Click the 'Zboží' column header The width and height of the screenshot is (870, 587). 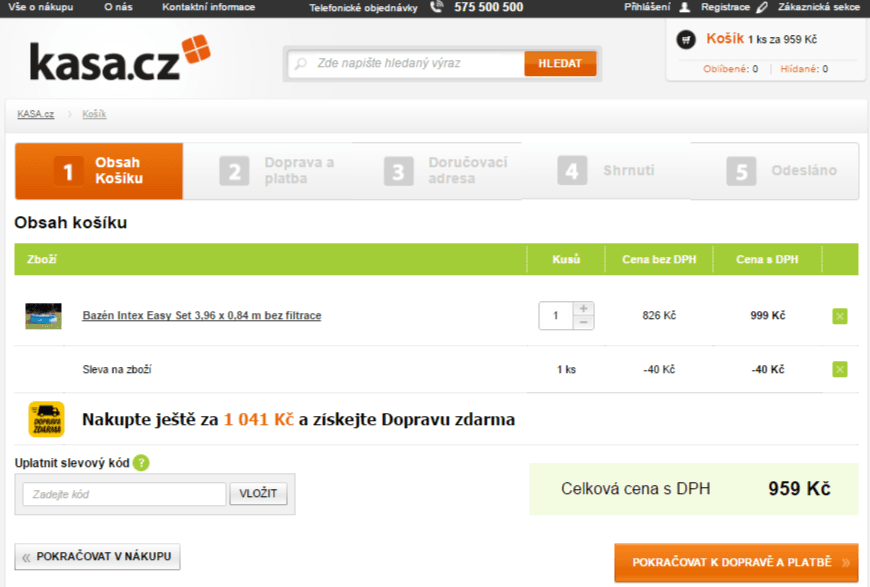[x=42, y=260]
